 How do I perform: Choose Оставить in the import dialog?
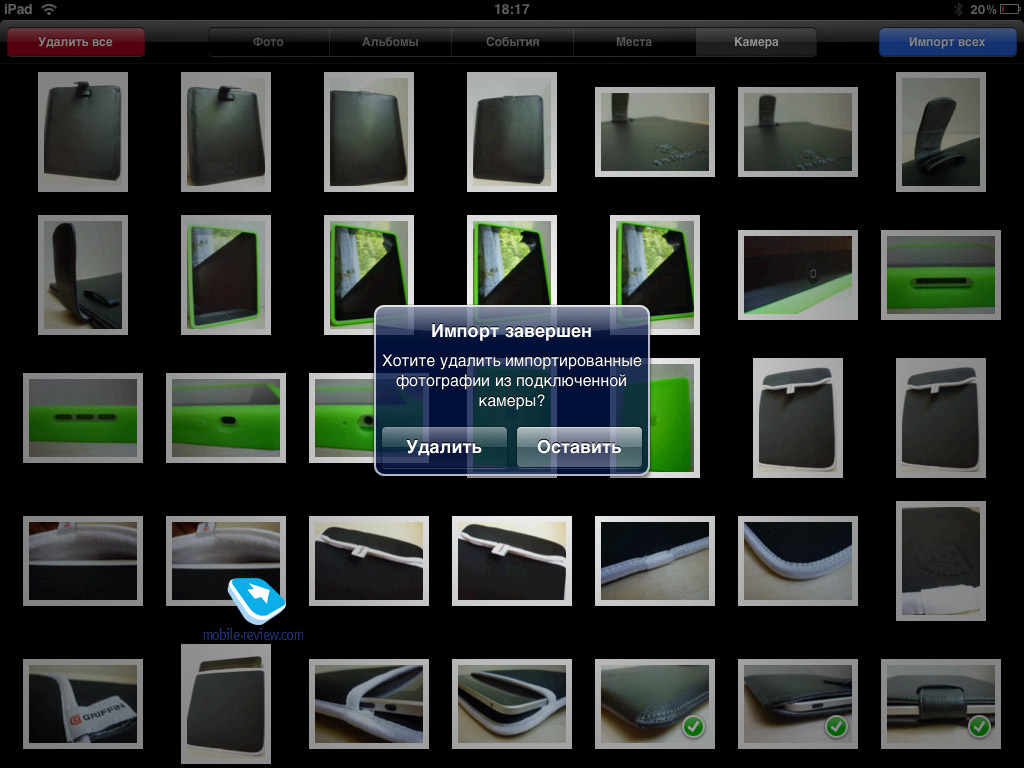coord(579,447)
